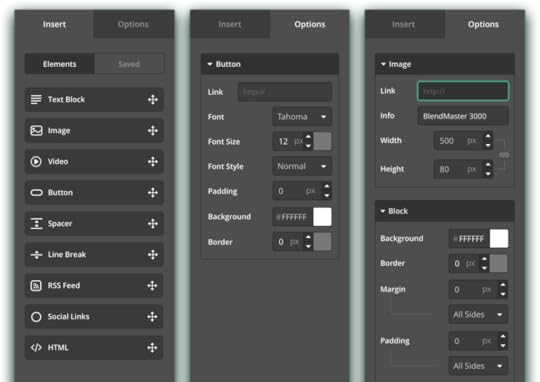Increase Block Margin with stepper up arrow
Viewport: 540px width, 382px height.
[x=503, y=285]
